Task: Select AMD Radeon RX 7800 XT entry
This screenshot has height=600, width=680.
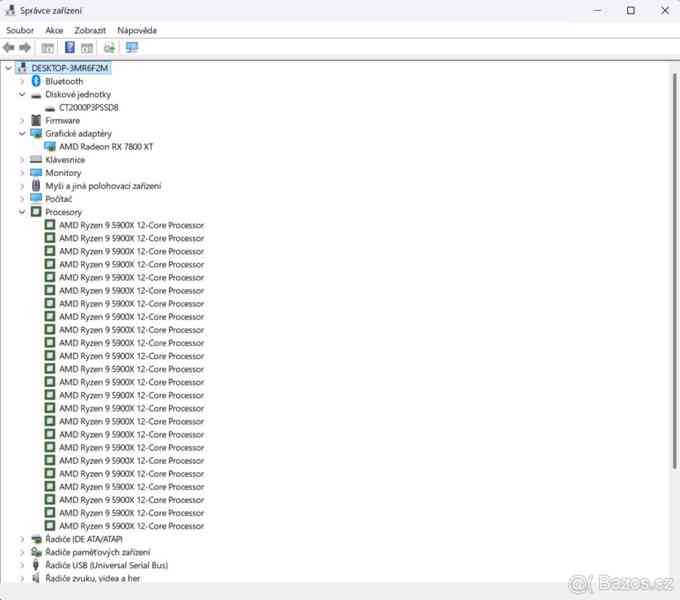Action: [106, 147]
